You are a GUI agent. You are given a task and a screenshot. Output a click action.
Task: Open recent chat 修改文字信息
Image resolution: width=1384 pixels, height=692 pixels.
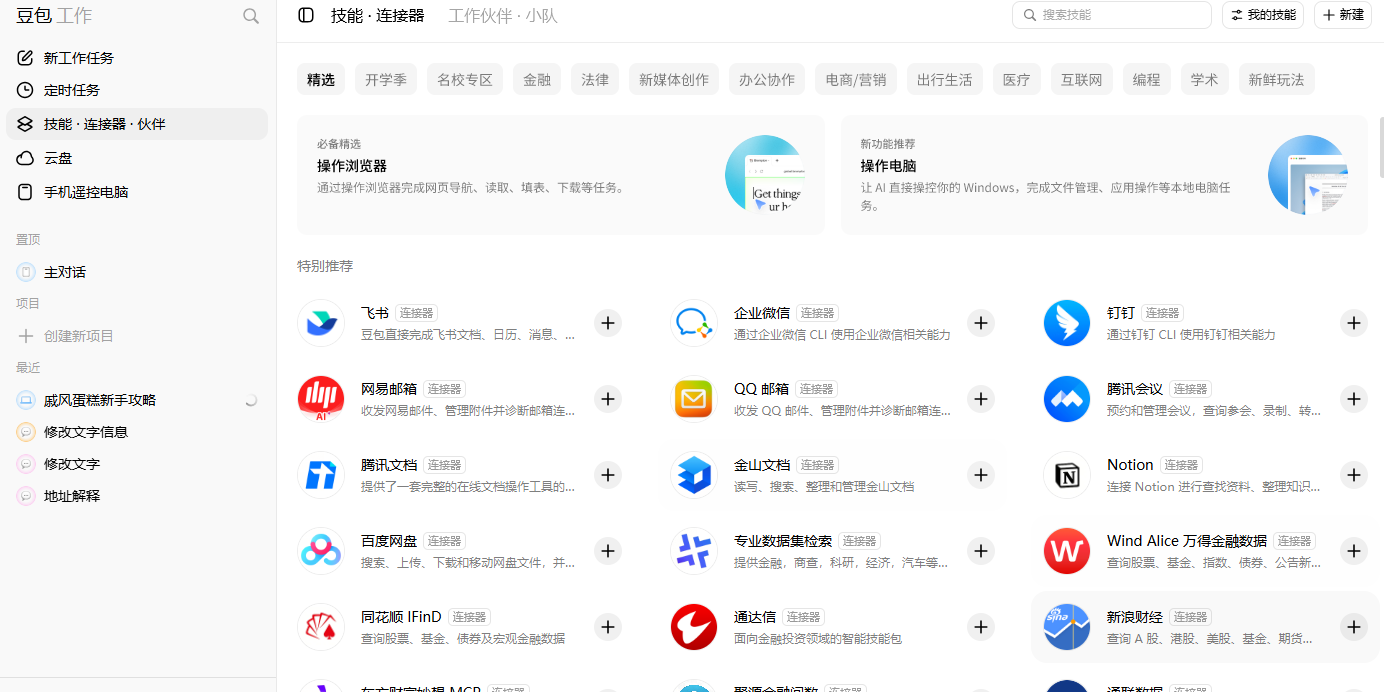click(137, 432)
